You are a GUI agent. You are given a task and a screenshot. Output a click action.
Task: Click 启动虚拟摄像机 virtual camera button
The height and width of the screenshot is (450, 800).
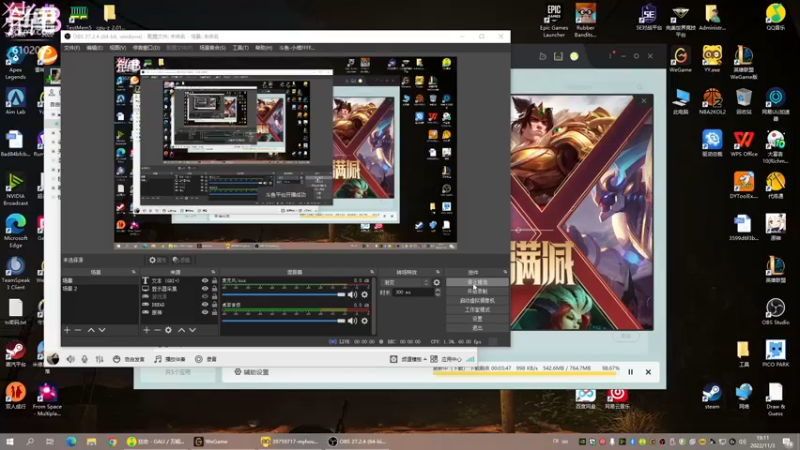pos(477,301)
